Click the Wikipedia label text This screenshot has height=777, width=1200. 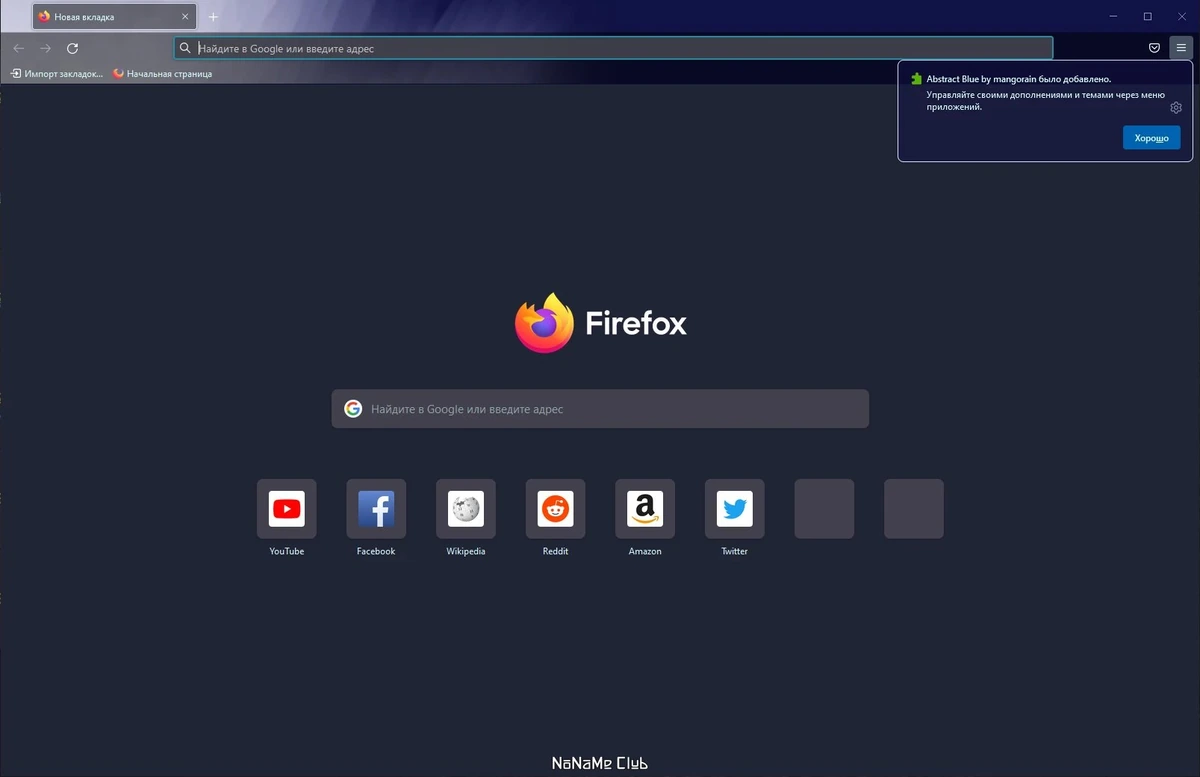[x=466, y=551]
